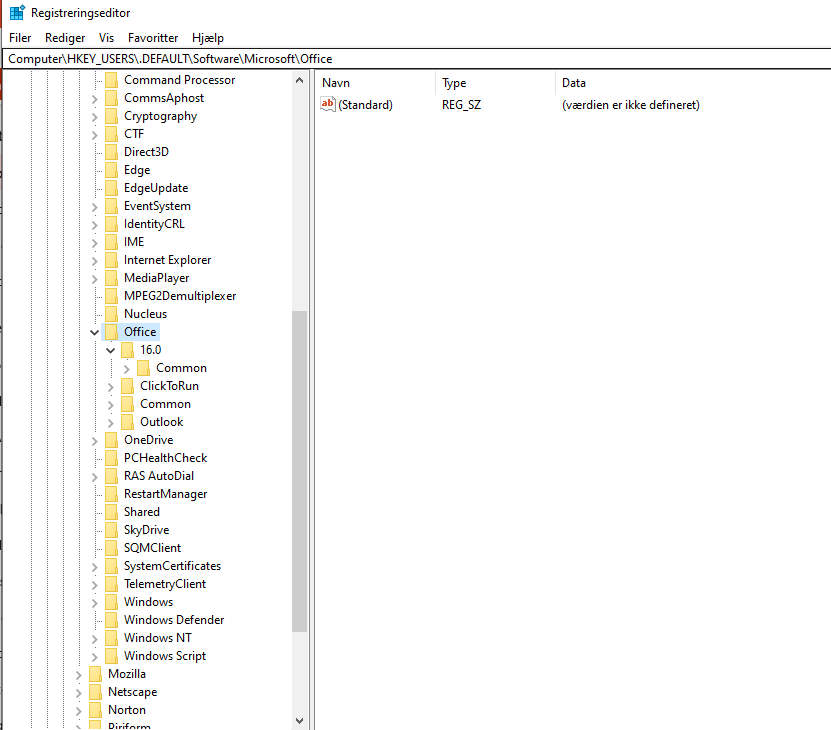Collapse the Office key
The width and height of the screenshot is (831, 730).
point(94,332)
